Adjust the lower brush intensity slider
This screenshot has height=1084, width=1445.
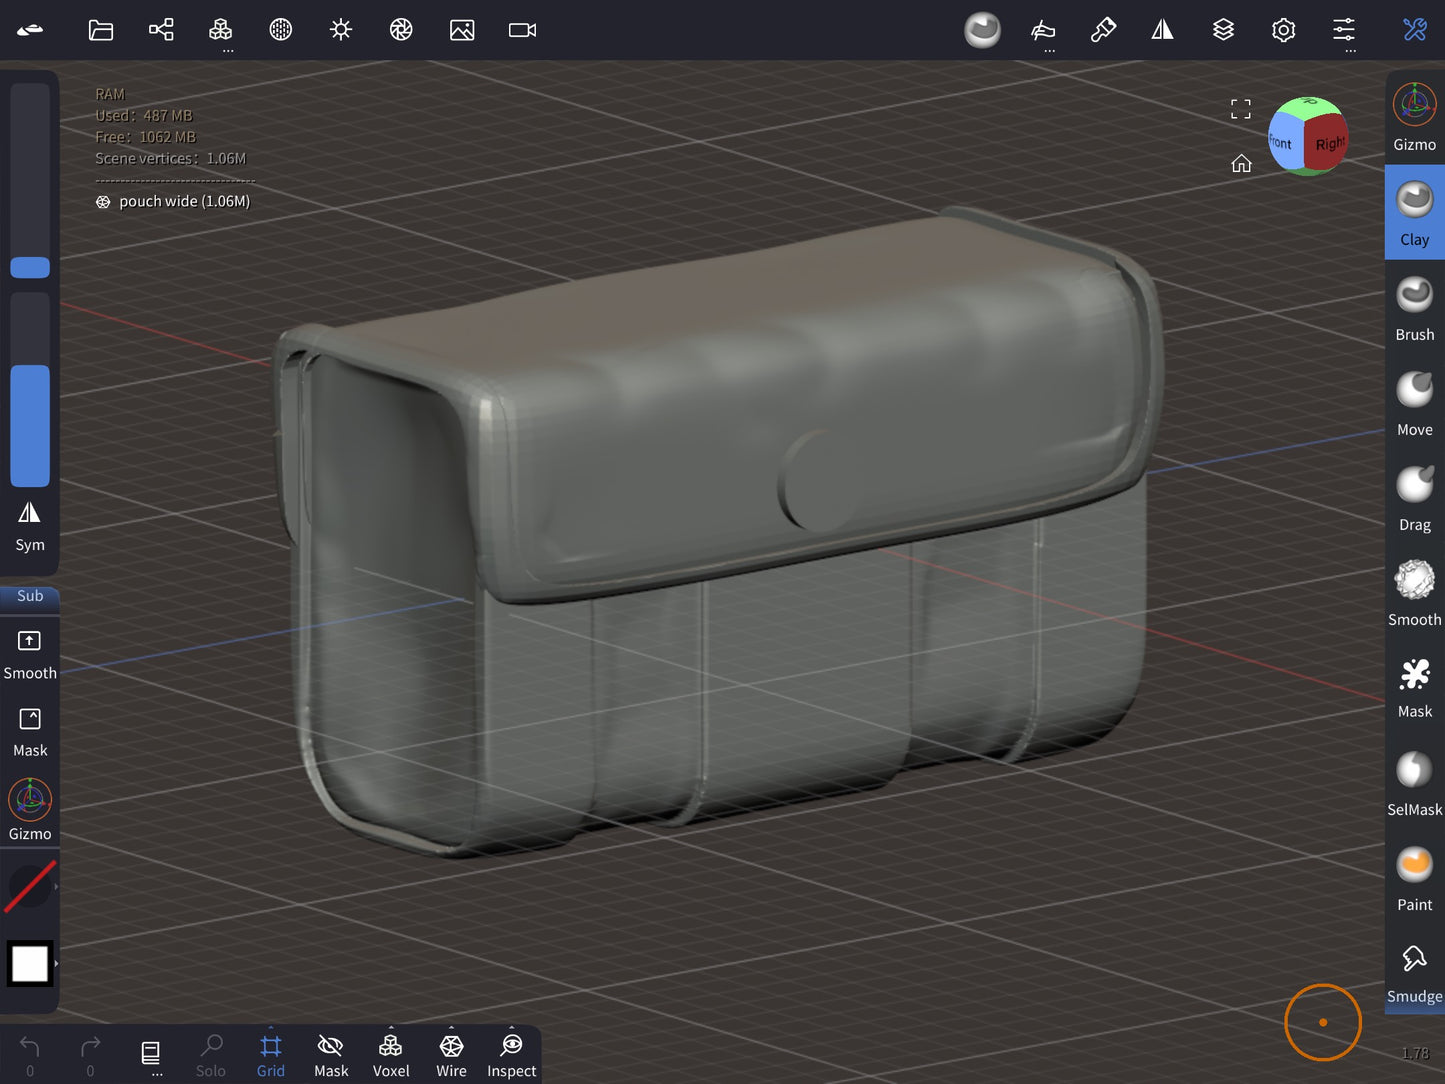tap(30, 390)
